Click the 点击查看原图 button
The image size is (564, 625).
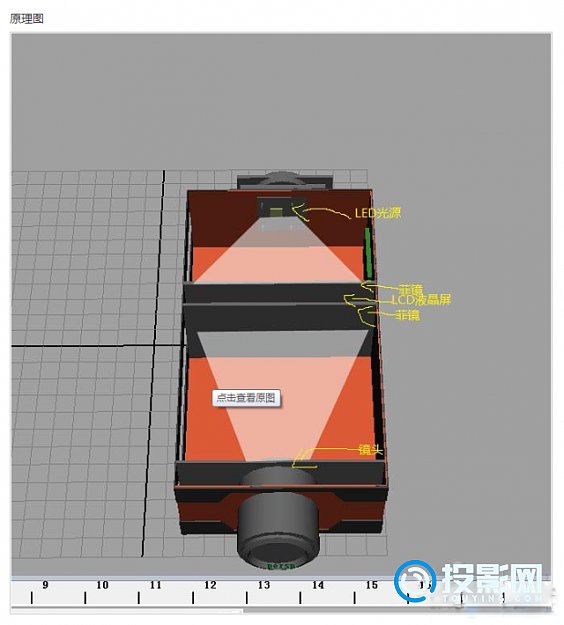tap(246, 398)
